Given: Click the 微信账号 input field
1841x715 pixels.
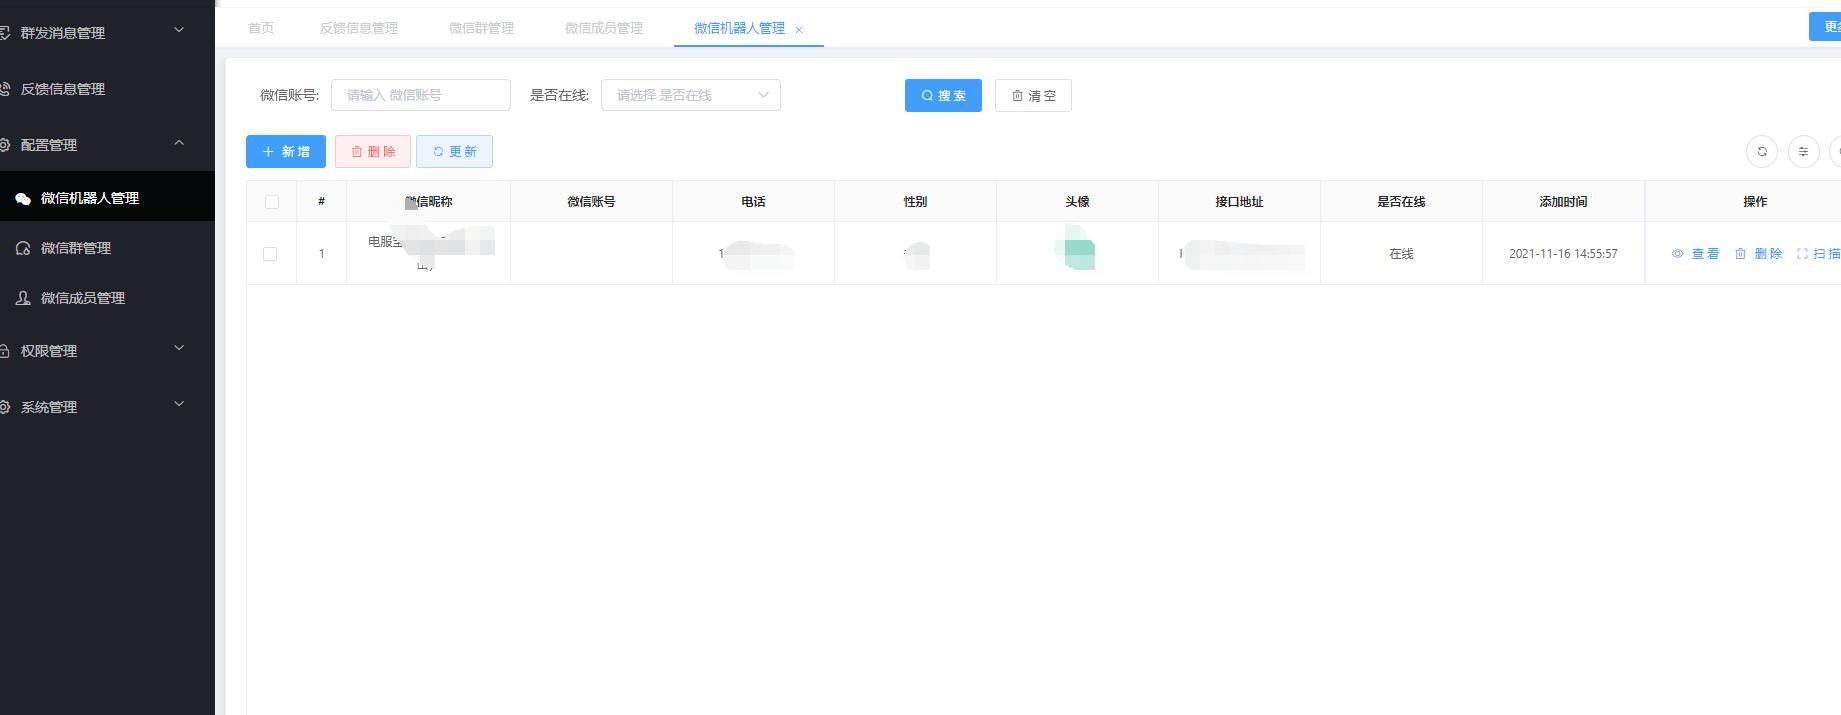Looking at the screenshot, I should point(421,95).
